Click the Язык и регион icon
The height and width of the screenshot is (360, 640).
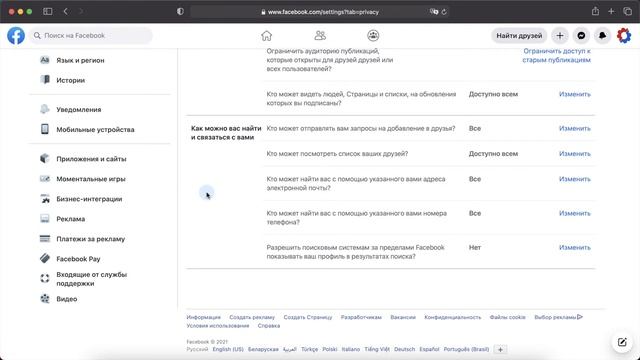click(45, 60)
